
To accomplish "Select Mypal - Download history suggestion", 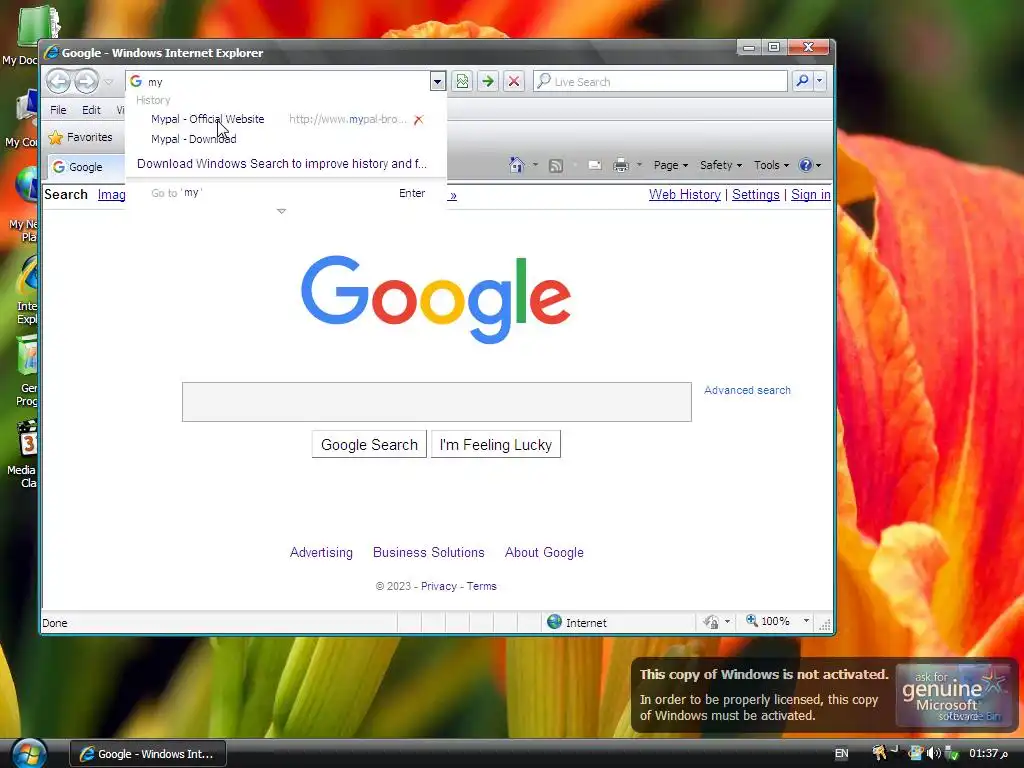I will pyautogui.click(x=193, y=139).
